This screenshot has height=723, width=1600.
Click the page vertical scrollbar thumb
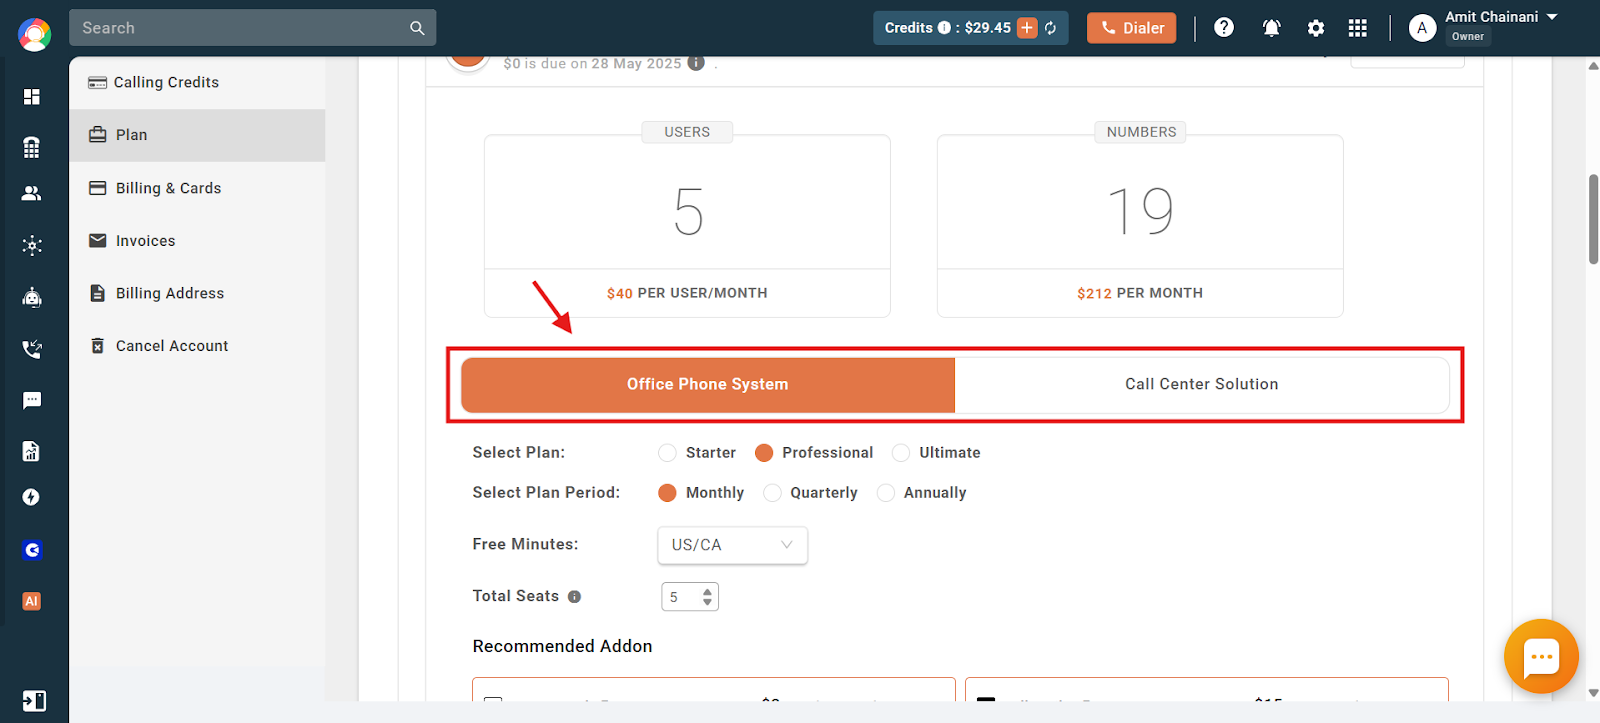tap(1593, 219)
